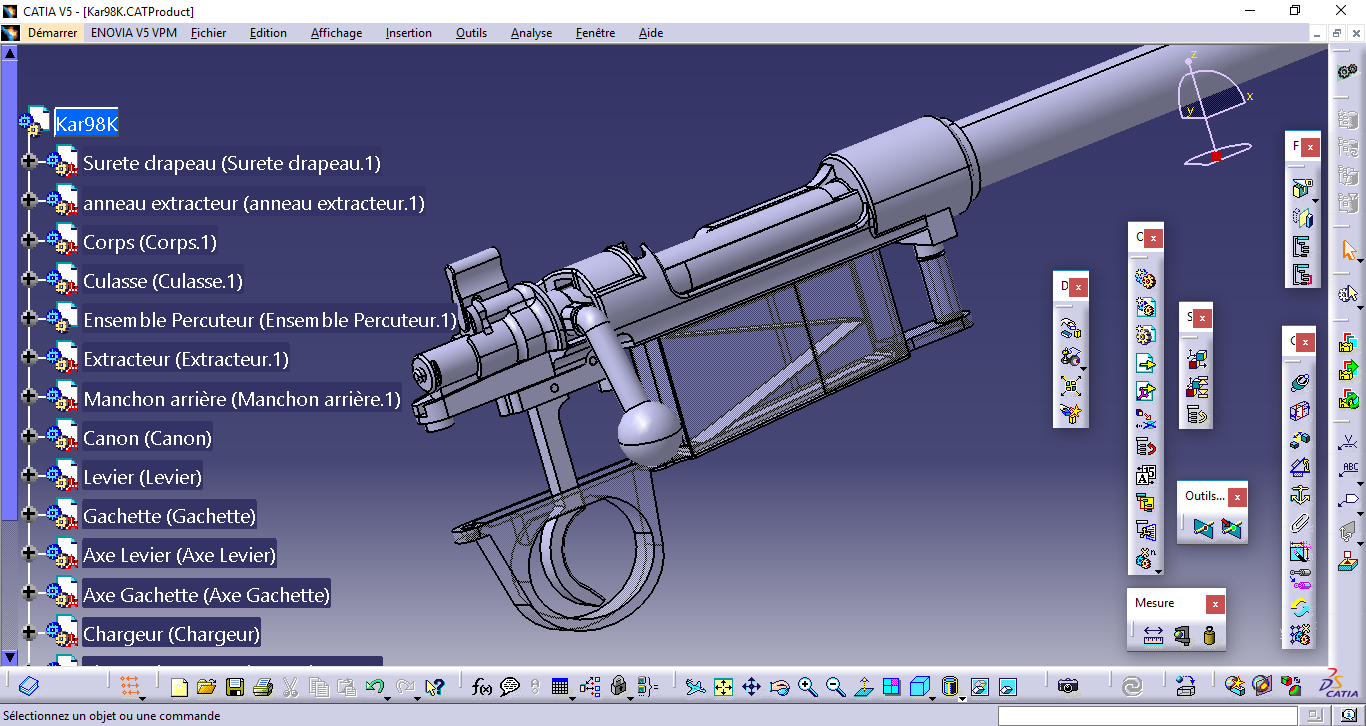This screenshot has height=726, width=1366.
Task: Toggle Hide/Show on selected element
Action: [980, 687]
